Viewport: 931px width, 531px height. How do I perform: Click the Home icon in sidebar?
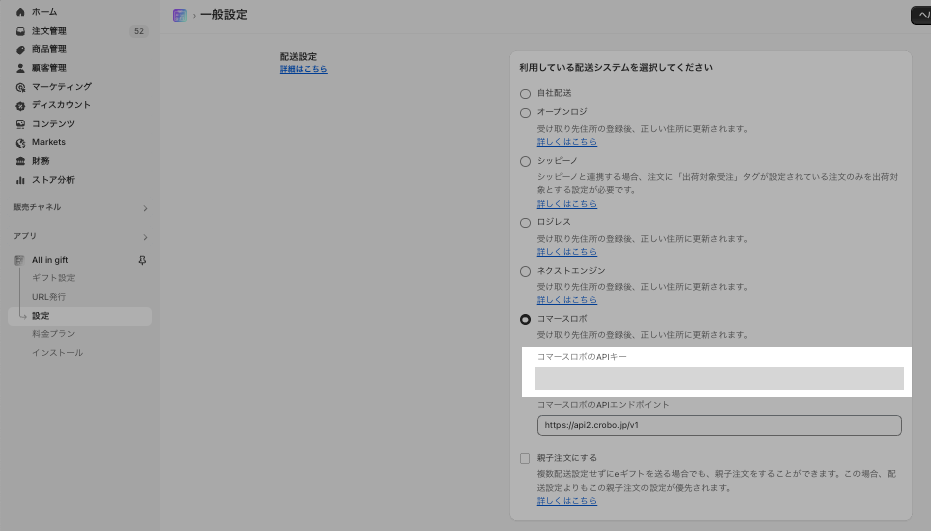[x=20, y=12]
